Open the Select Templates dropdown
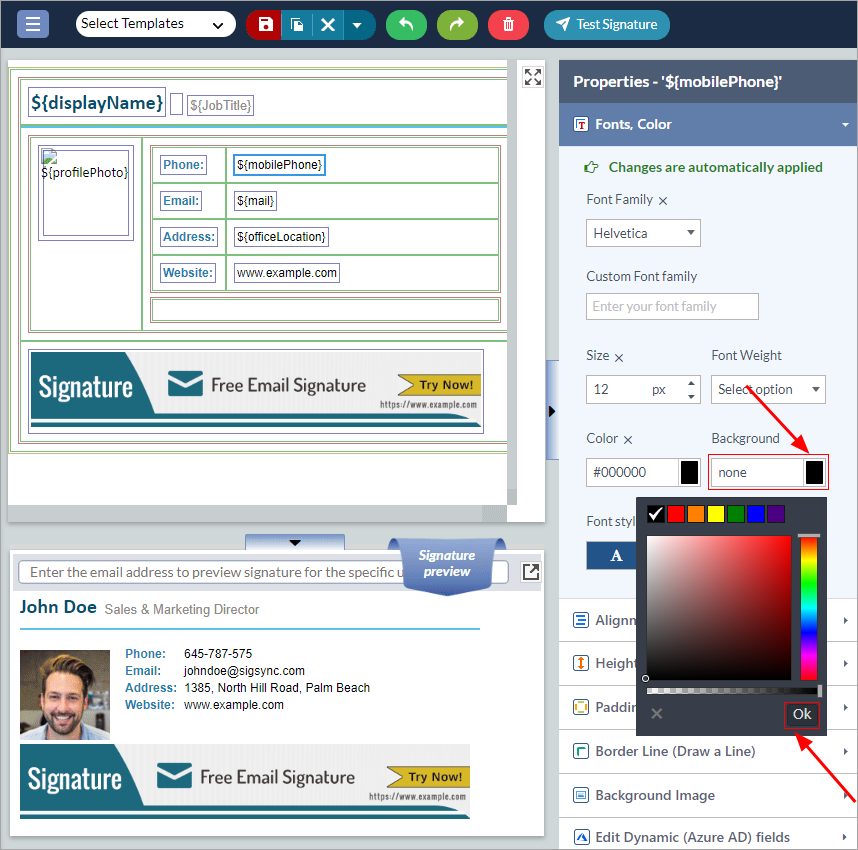This screenshot has width=858, height=850. (155, 24)
